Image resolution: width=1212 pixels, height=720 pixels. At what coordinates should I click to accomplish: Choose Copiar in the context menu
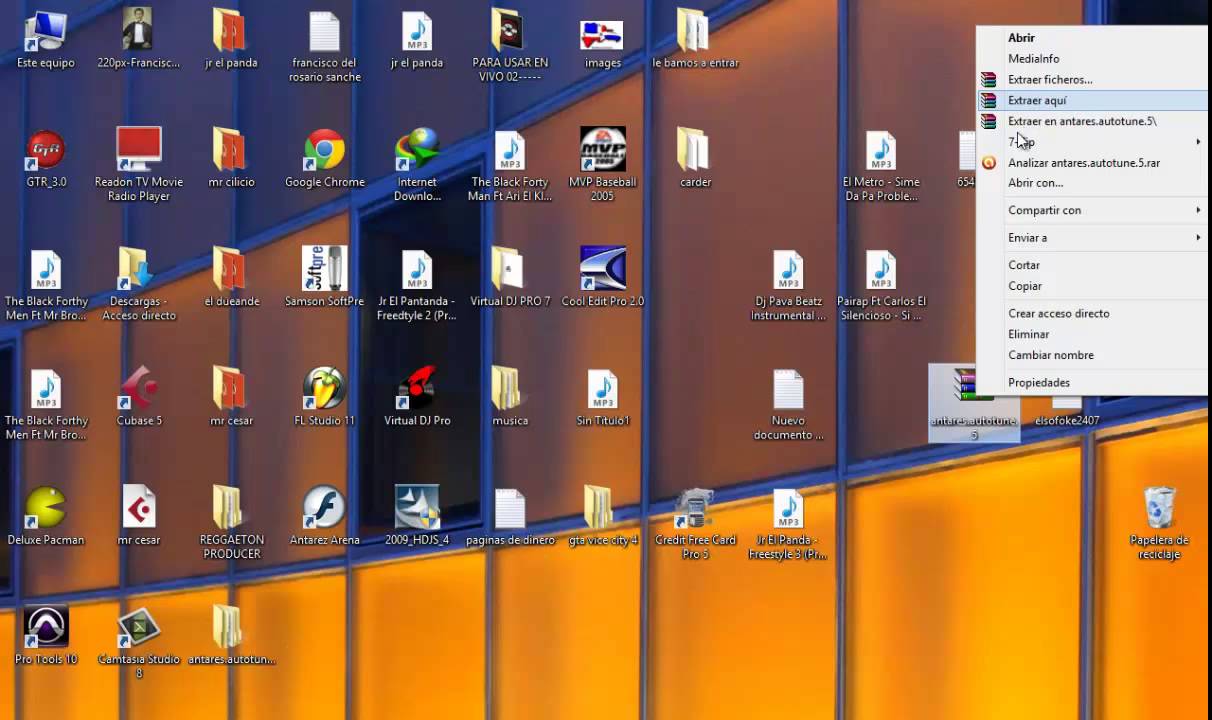pyautogui.click(x=1092, y=286)
